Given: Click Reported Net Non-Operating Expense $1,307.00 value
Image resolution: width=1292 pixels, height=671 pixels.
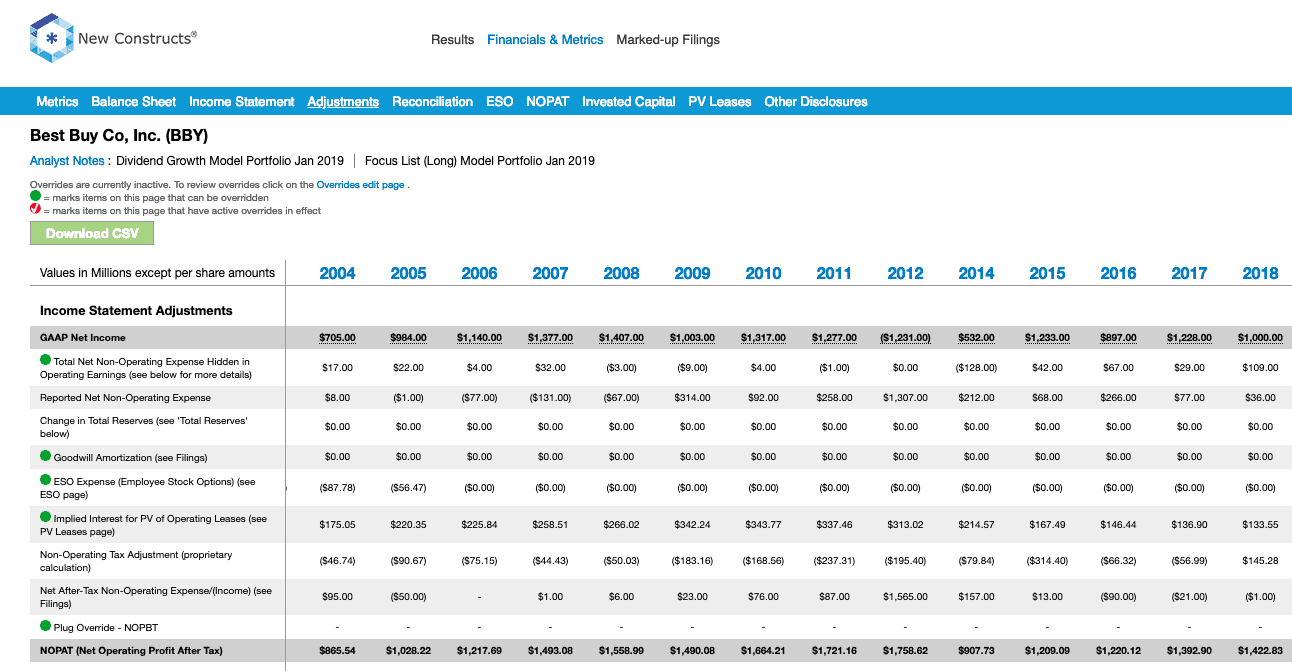Looking at the screenshot, I should (905, 398).
